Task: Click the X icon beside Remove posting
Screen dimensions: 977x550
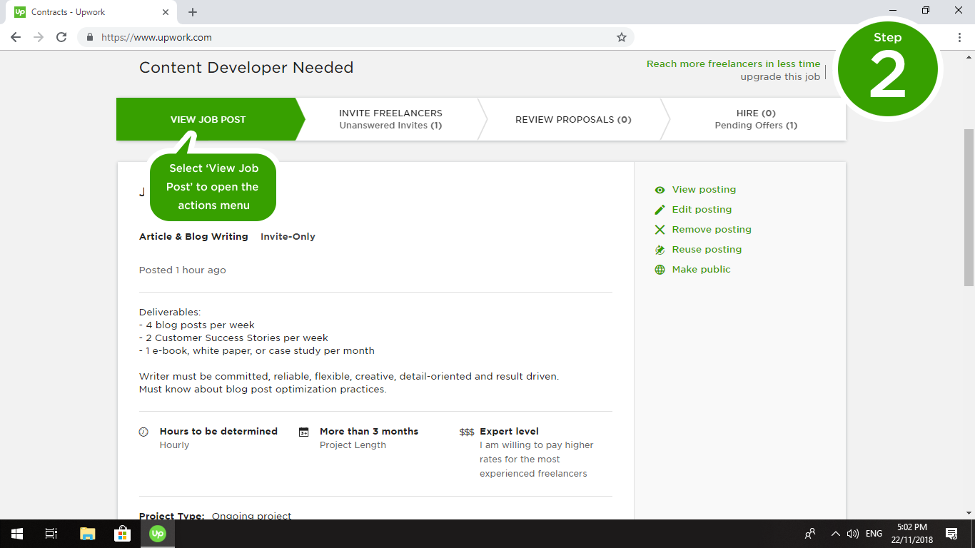Action: 660,230
